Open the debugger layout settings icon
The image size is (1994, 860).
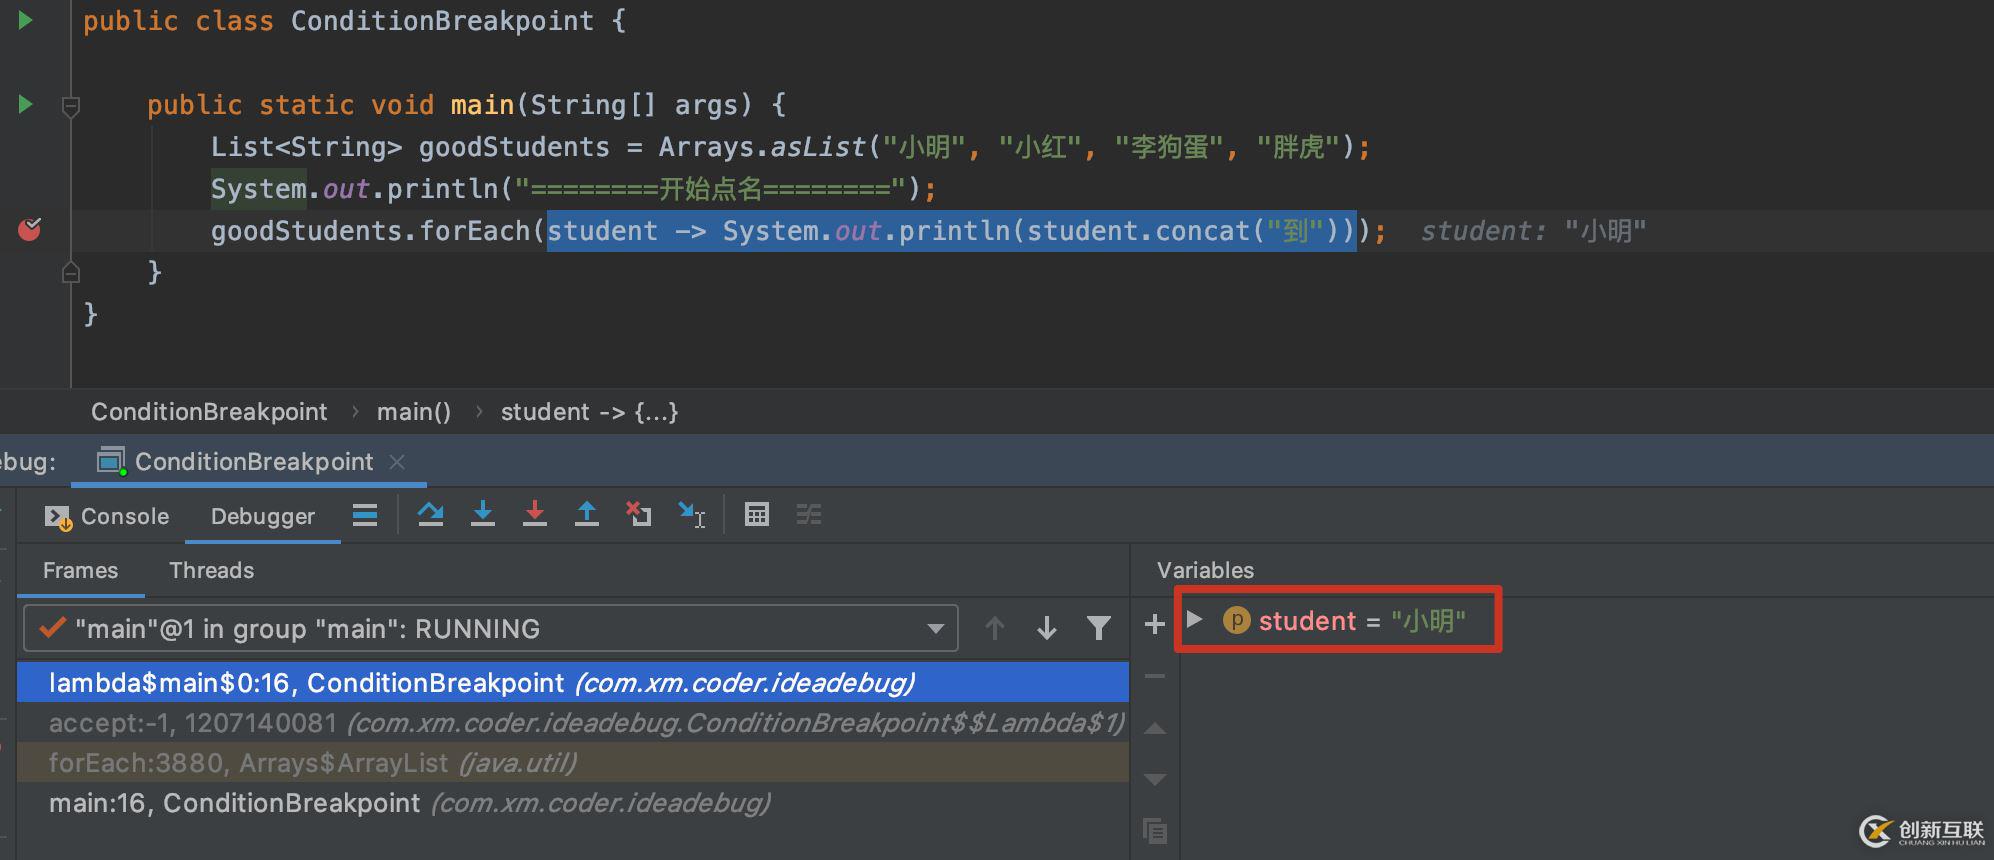pyautogui.click(x=365, y=515)
